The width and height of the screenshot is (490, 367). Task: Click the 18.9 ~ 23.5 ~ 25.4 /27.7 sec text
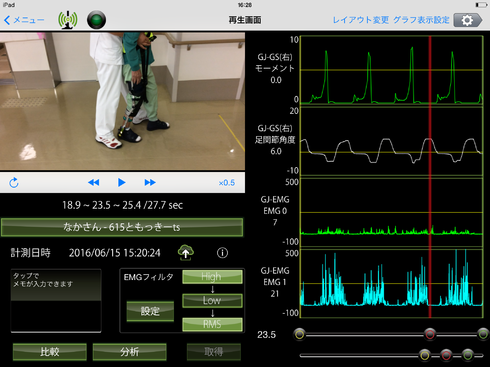122,205
